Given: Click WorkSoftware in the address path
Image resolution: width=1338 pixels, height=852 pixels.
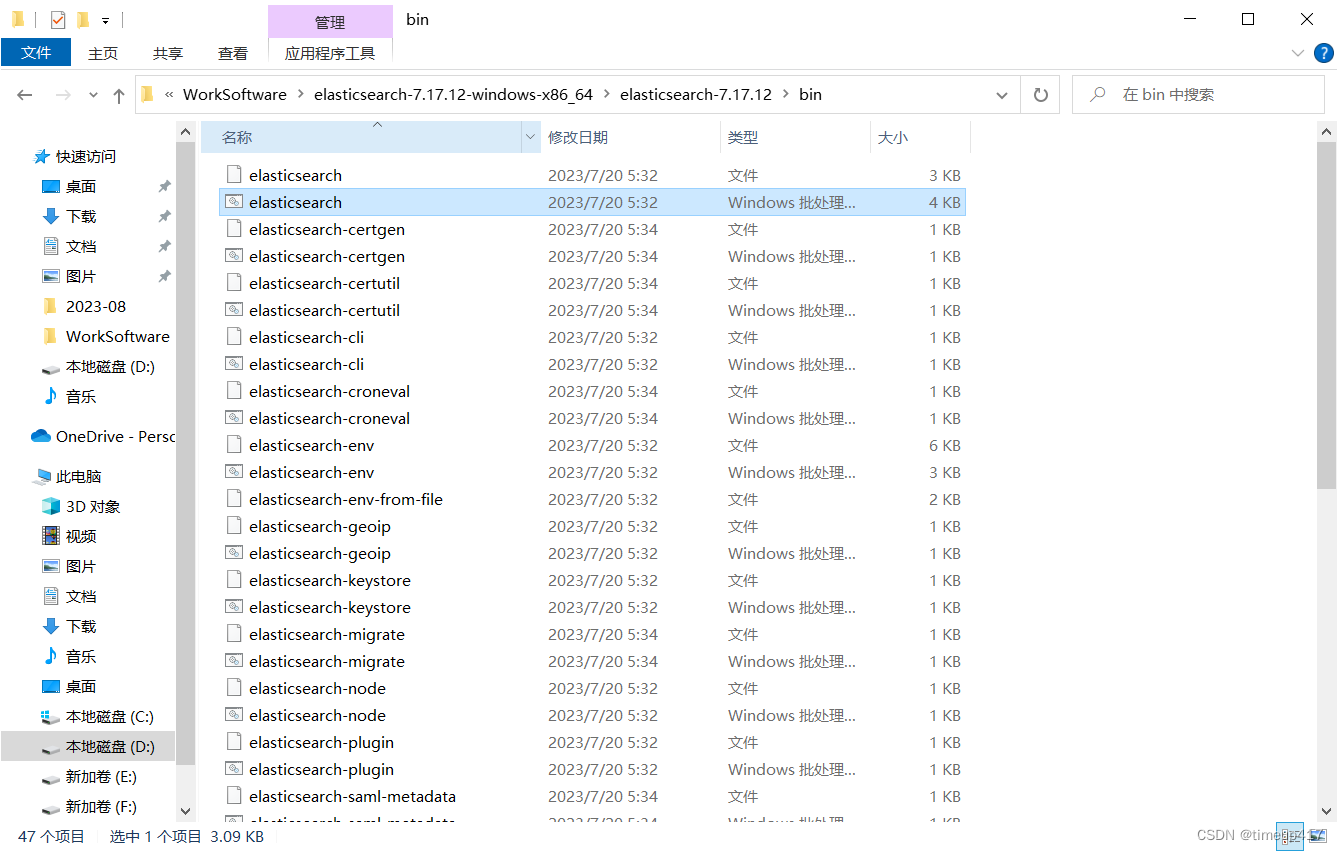Looking at the screenshot, I should coord(234,95).
